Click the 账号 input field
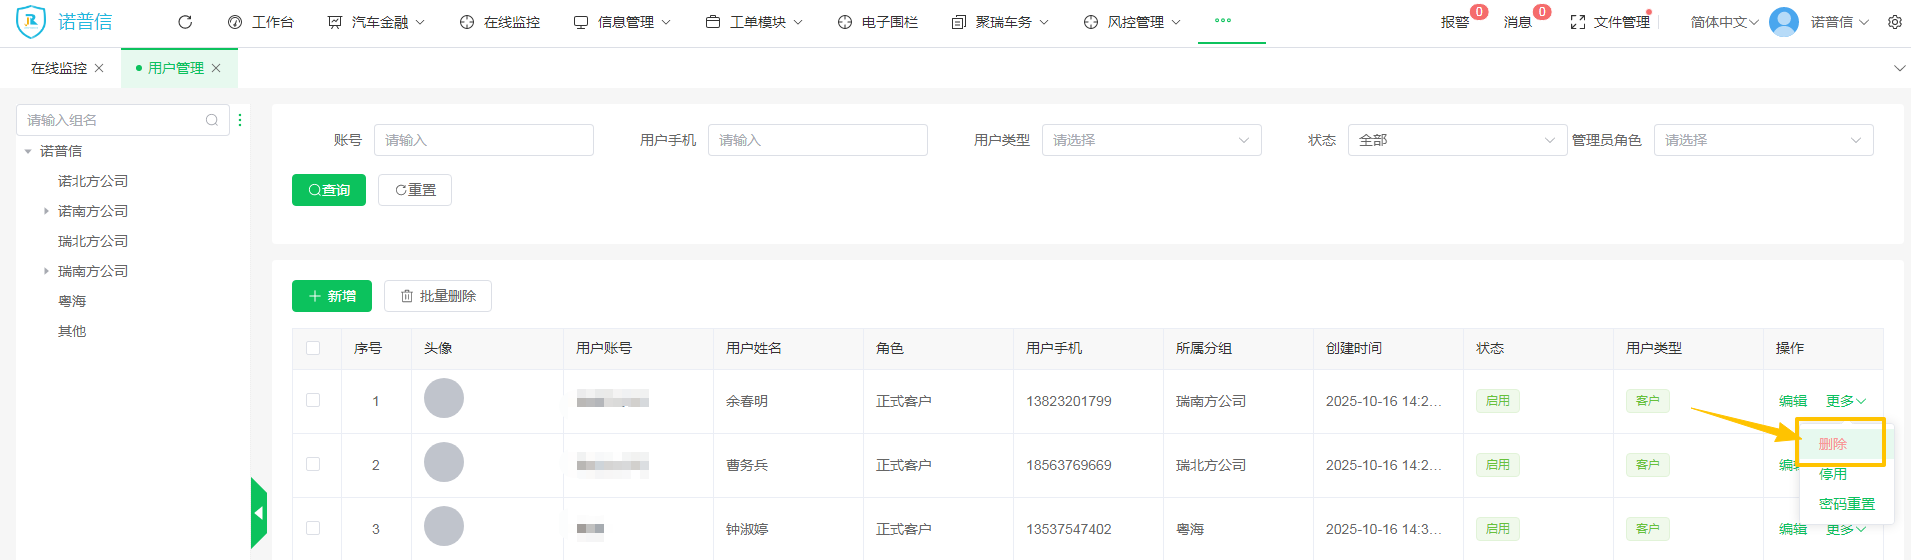Screen dimensions: 1911x560 pyautogui.click(x=483, y=140)
